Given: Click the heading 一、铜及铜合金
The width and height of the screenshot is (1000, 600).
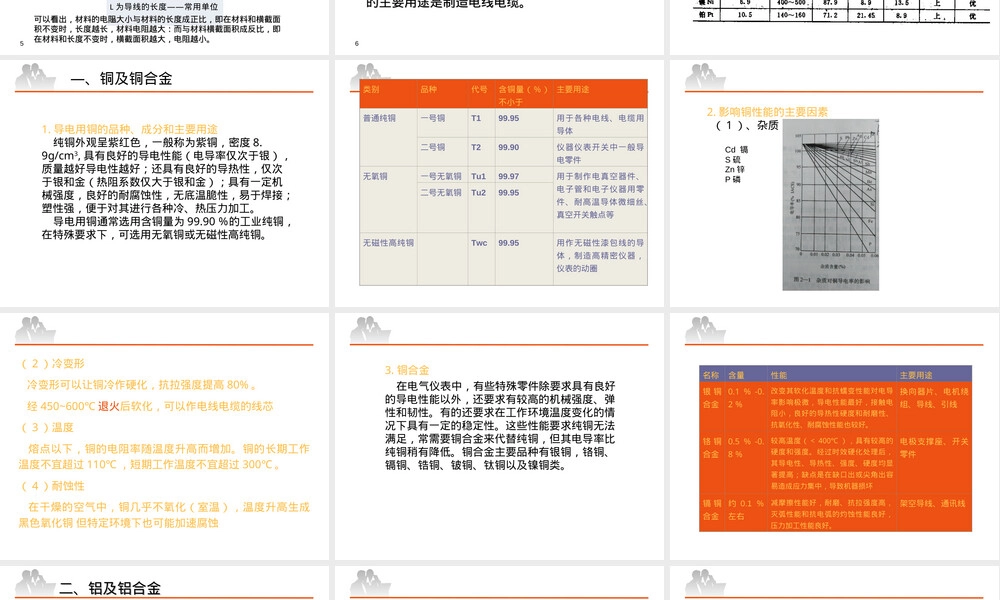Looking at the screenshot, I should 121,78.
